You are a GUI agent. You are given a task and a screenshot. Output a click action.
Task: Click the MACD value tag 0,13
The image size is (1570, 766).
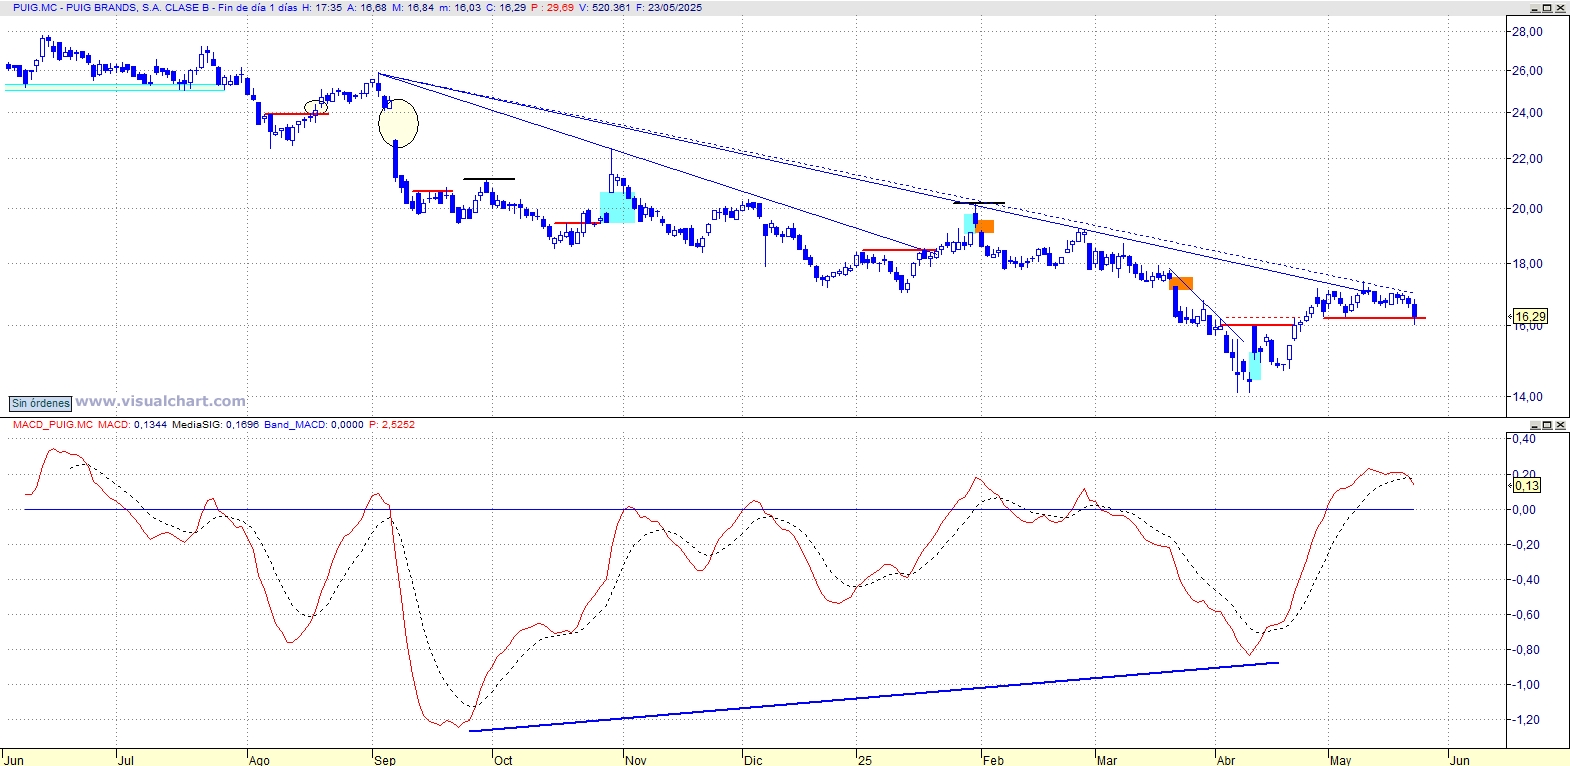click(x=1527, y=485)
